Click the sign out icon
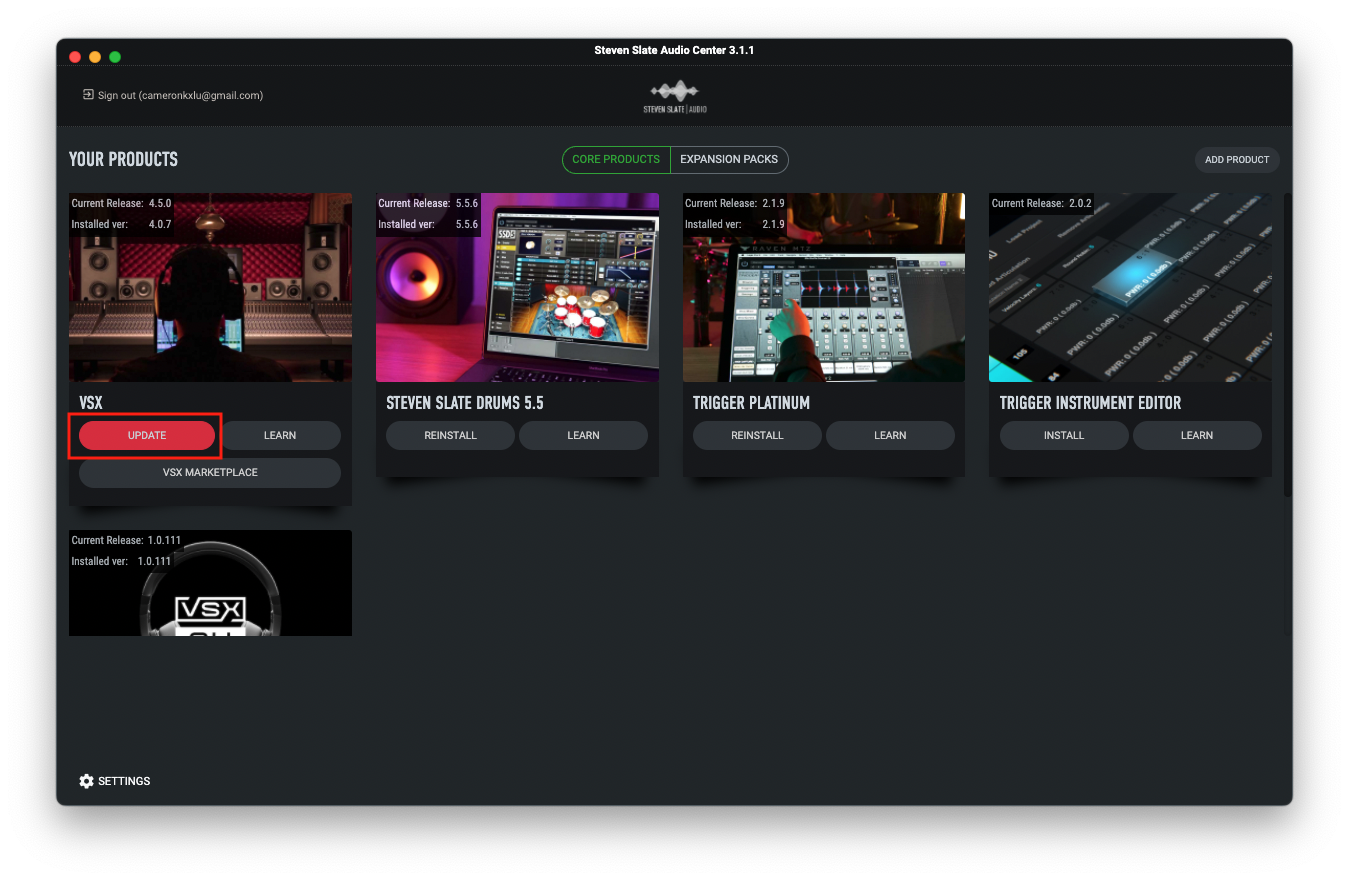Screen dimensions: 1349x880 point(88,95)
